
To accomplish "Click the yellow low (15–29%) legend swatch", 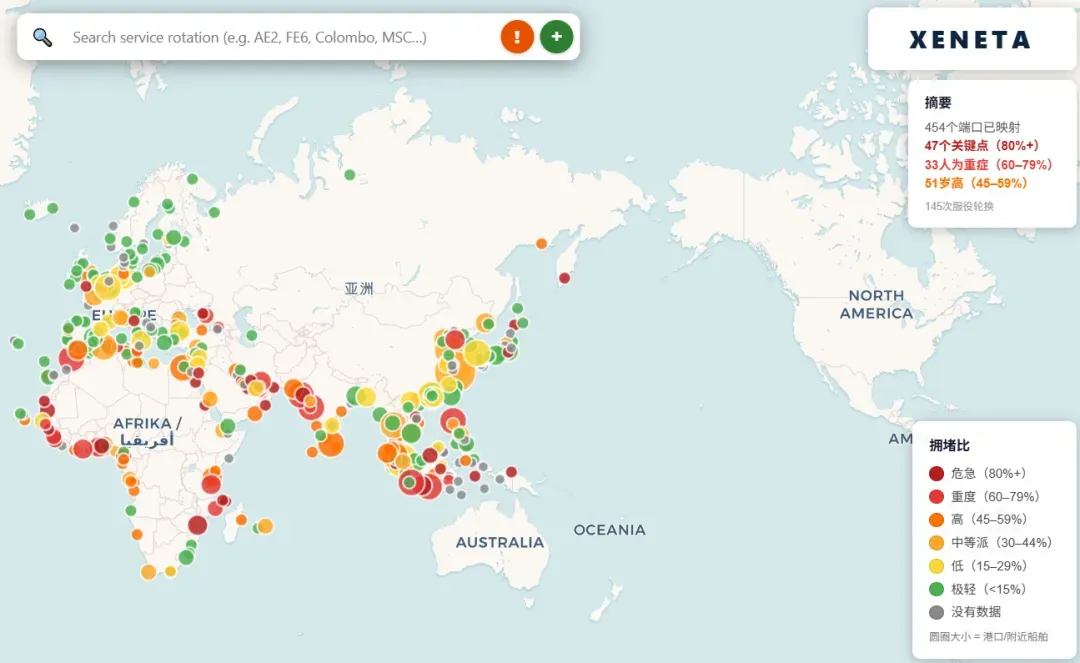I will tap(936, 566).
